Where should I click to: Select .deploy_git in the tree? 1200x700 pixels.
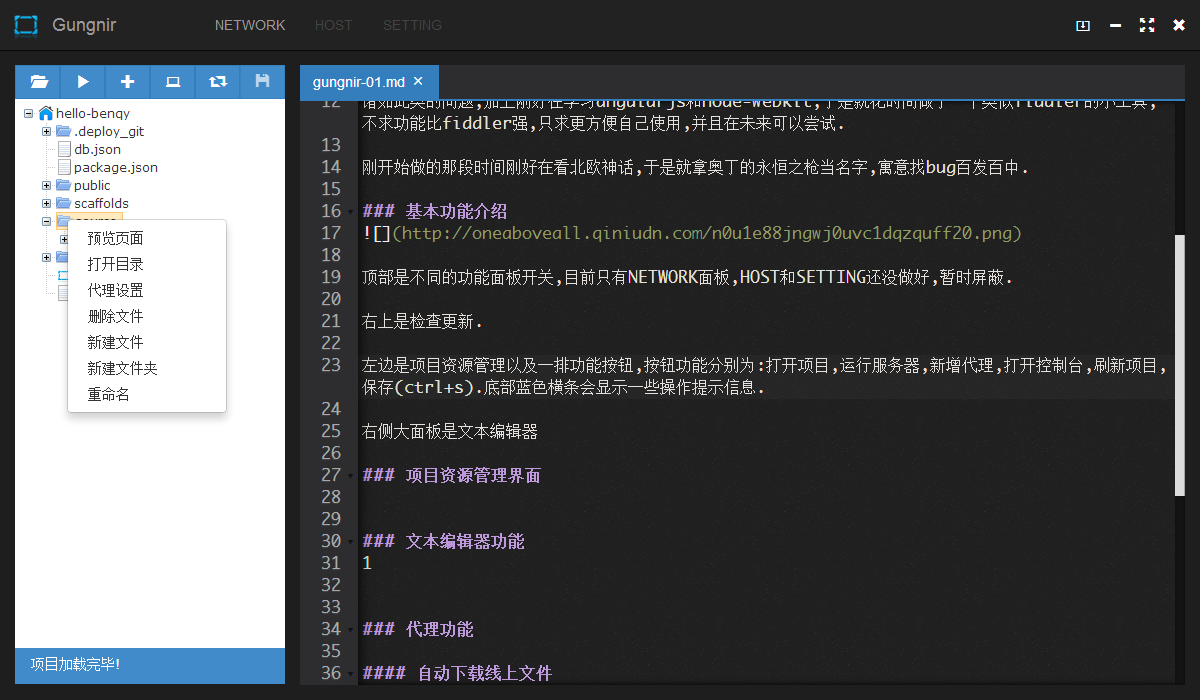[109, 131]
